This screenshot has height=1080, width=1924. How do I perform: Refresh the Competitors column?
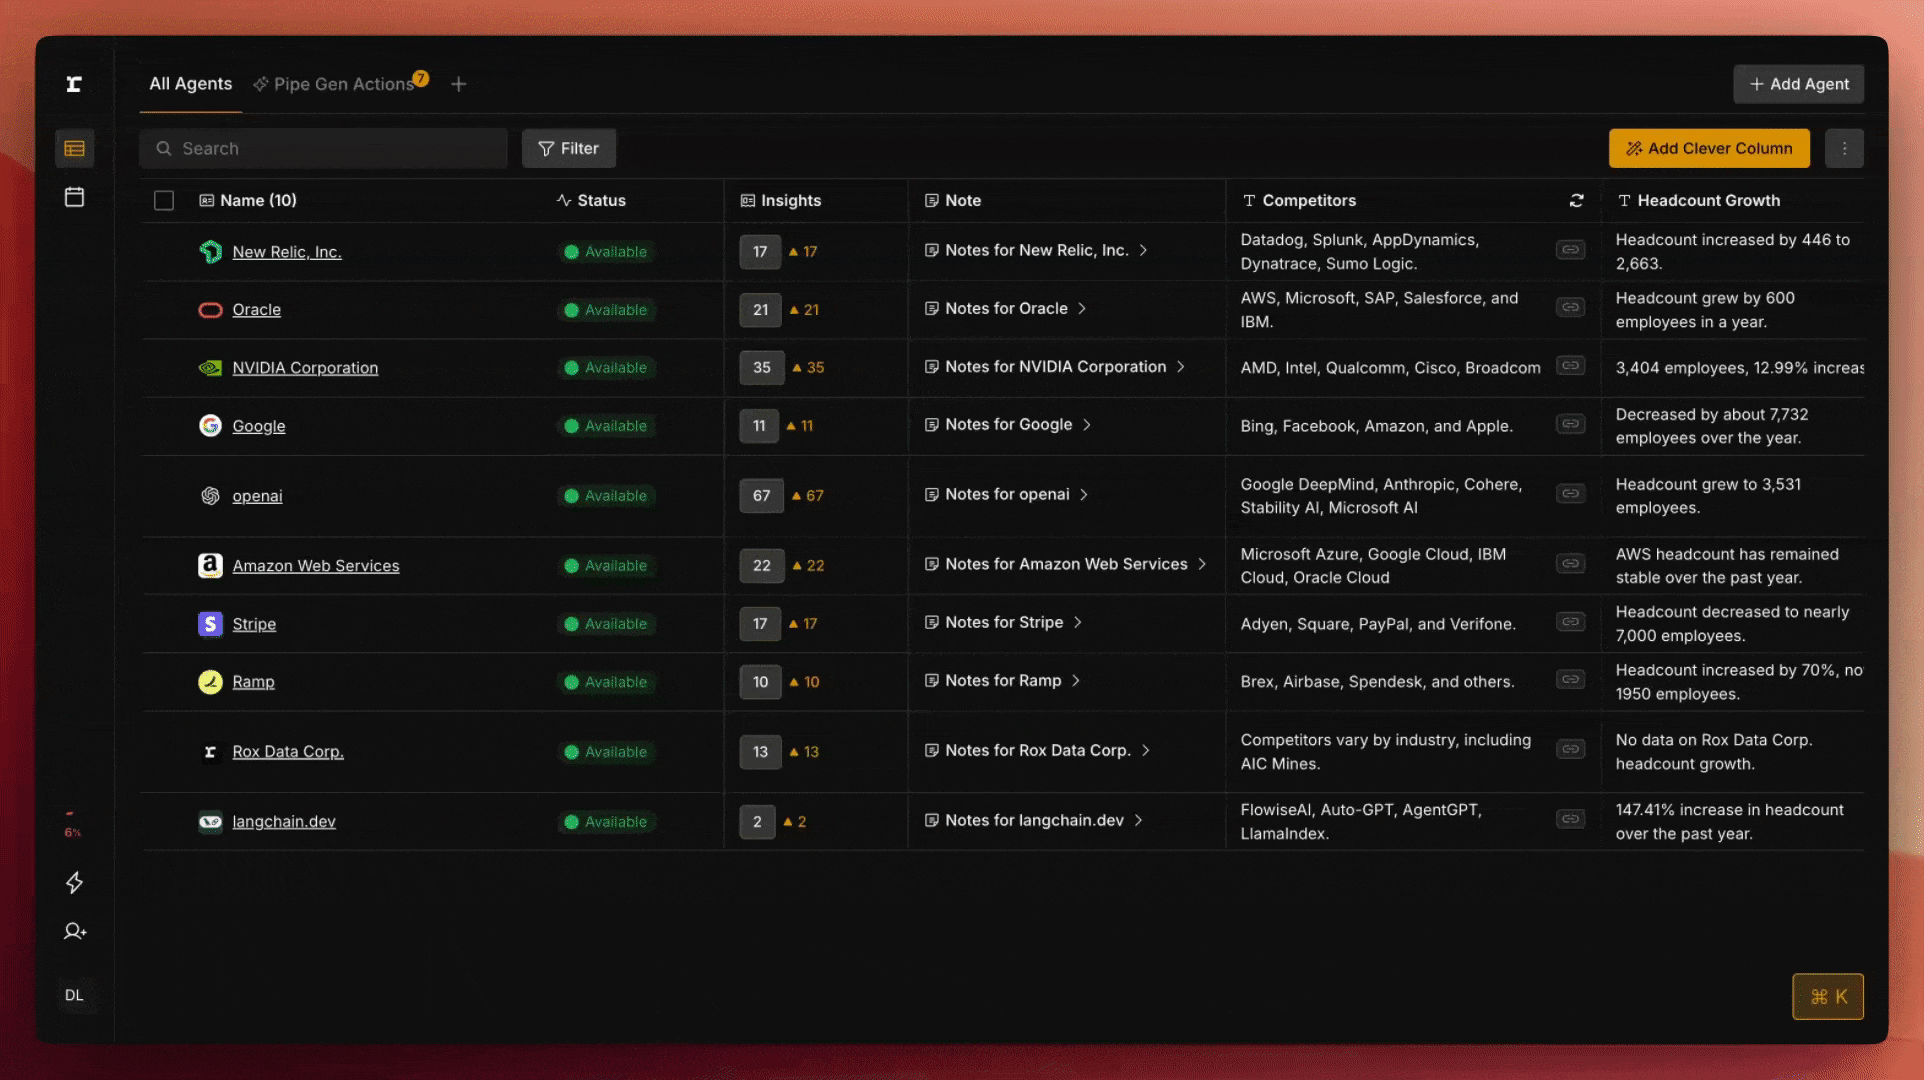(x=1576, y=200)
